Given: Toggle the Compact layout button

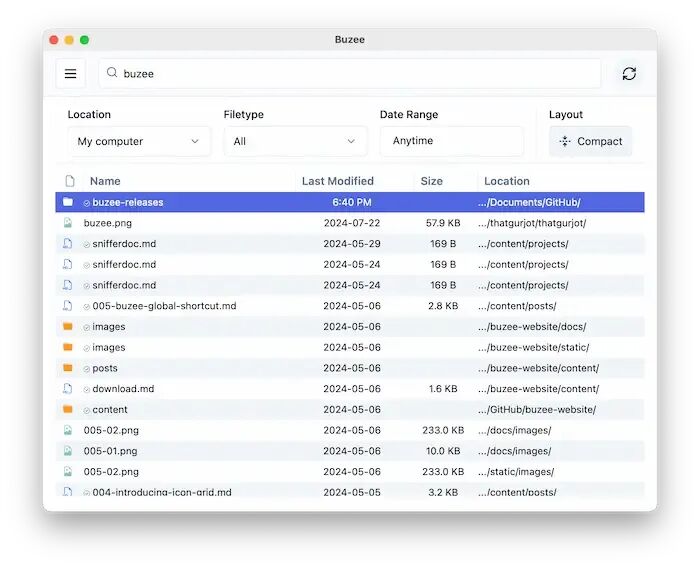Looking at the screenshot, I should [x=590, y=141].
